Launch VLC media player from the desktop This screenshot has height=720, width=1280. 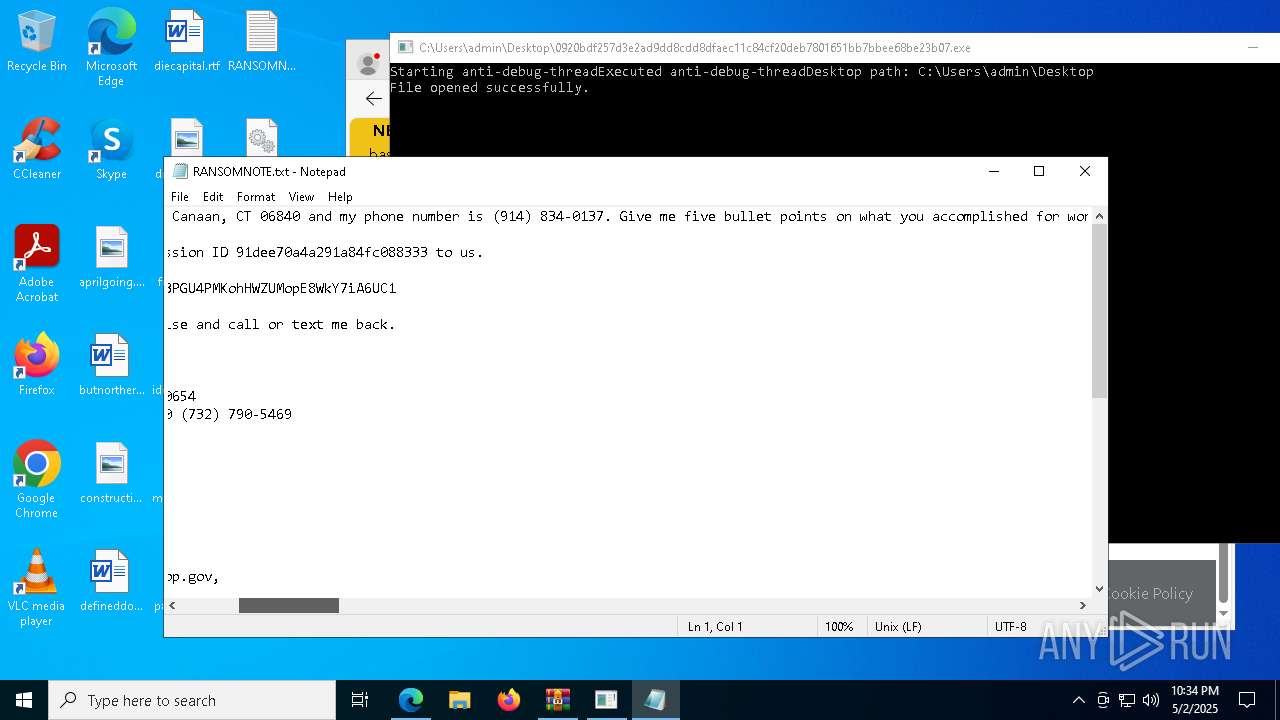tap(37, 588)
